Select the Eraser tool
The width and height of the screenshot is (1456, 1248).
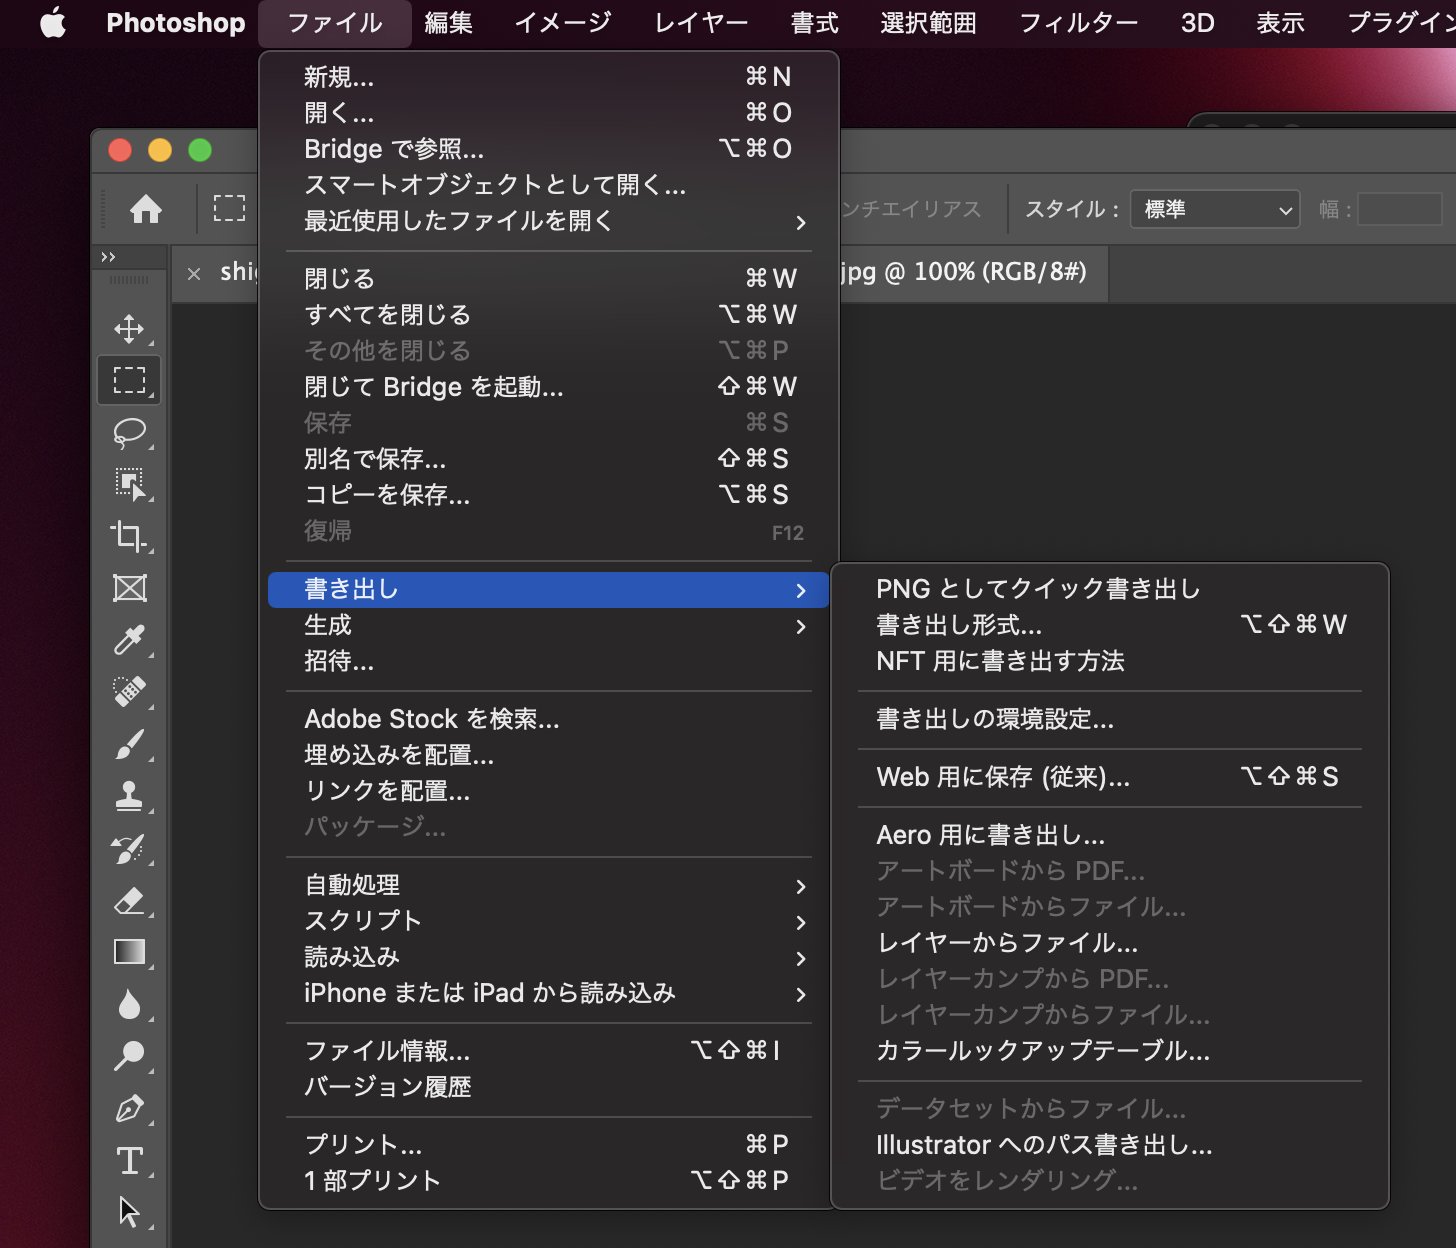(129, 900)
